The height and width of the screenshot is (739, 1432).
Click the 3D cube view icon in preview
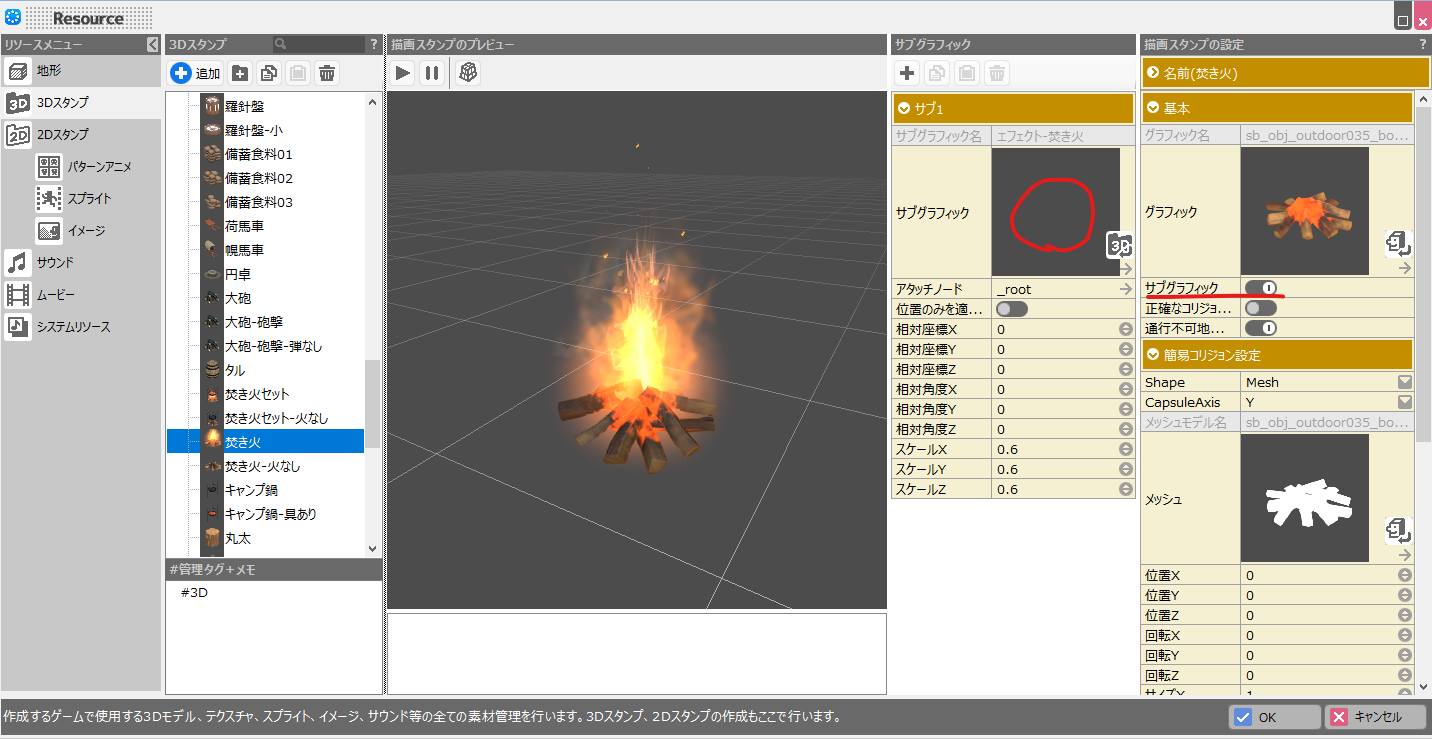click(468, 72)
